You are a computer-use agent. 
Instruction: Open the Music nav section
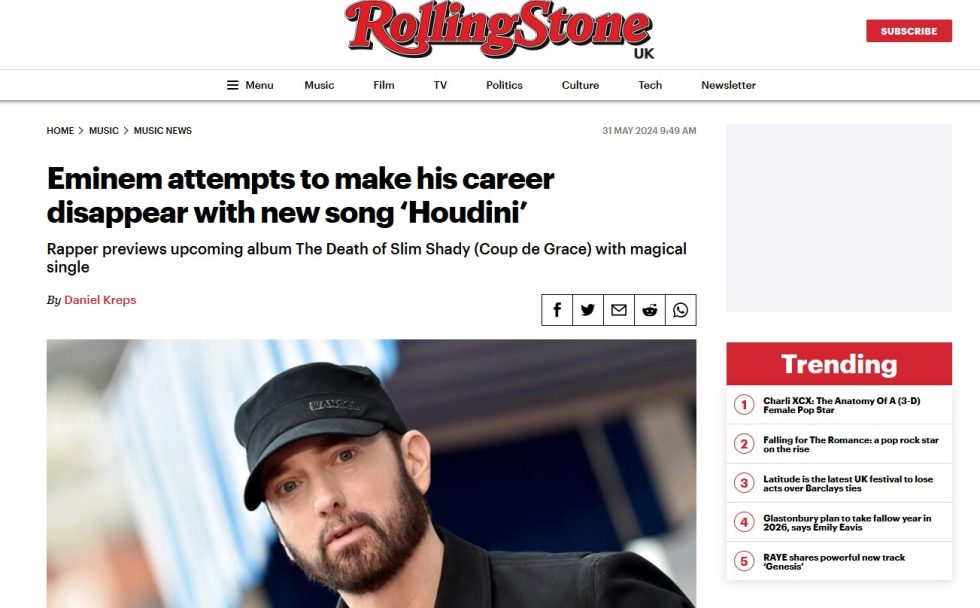pyautogui.click(x=319, y=85)
